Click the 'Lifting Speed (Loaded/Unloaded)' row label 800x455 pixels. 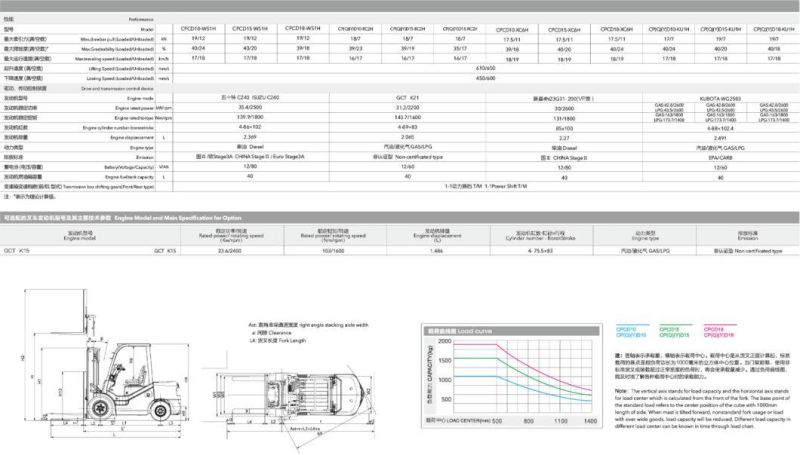tap(121, 69)
